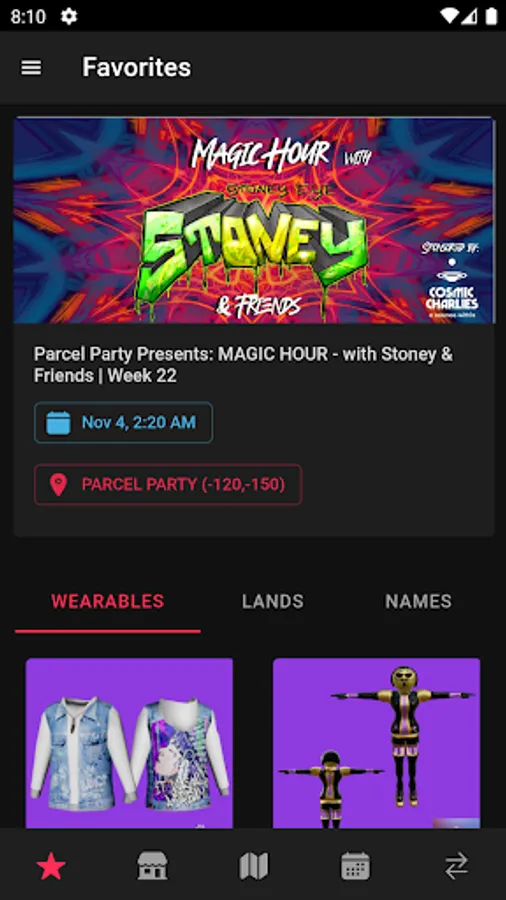The width and height of the screenshot is (506, 900).
Task: Select the WEARABLES tab
Action: coord(108,602)
